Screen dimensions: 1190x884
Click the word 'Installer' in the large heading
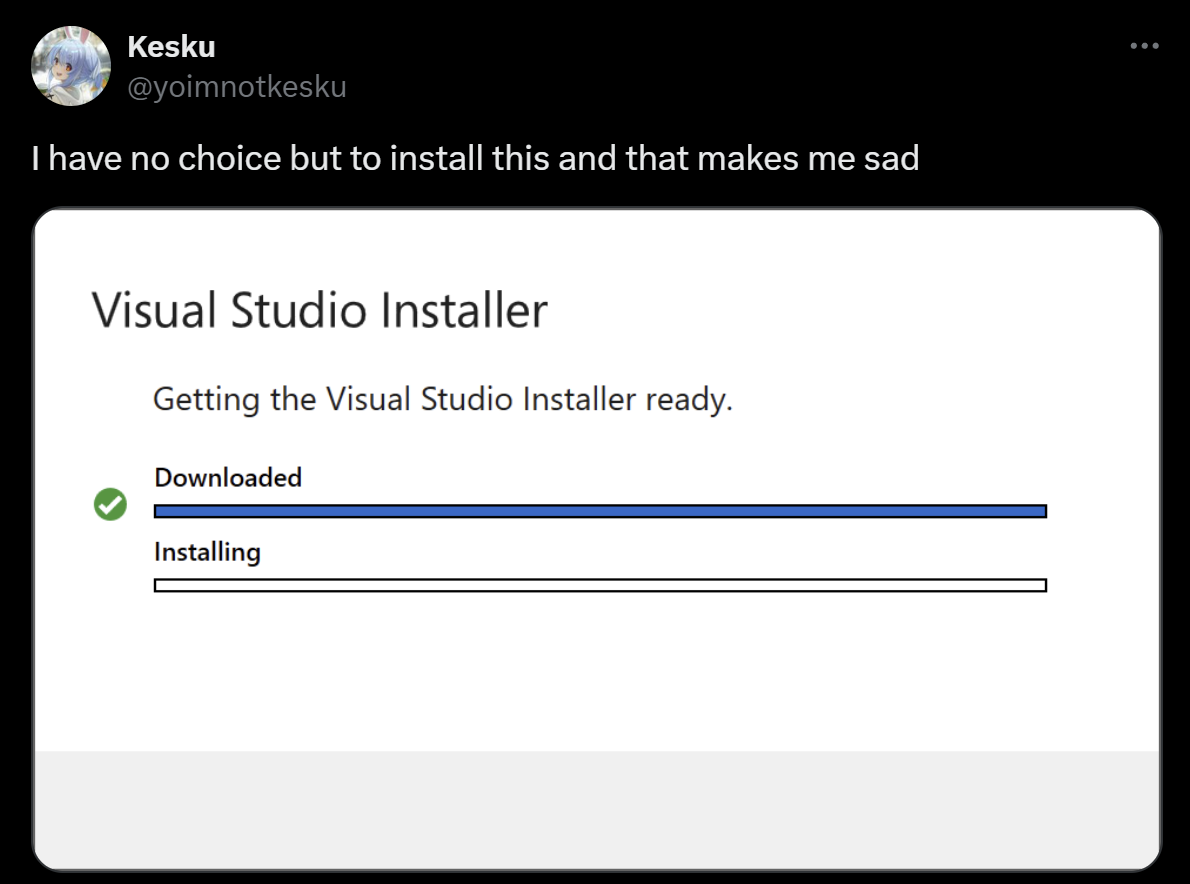(x=464, y=310)
